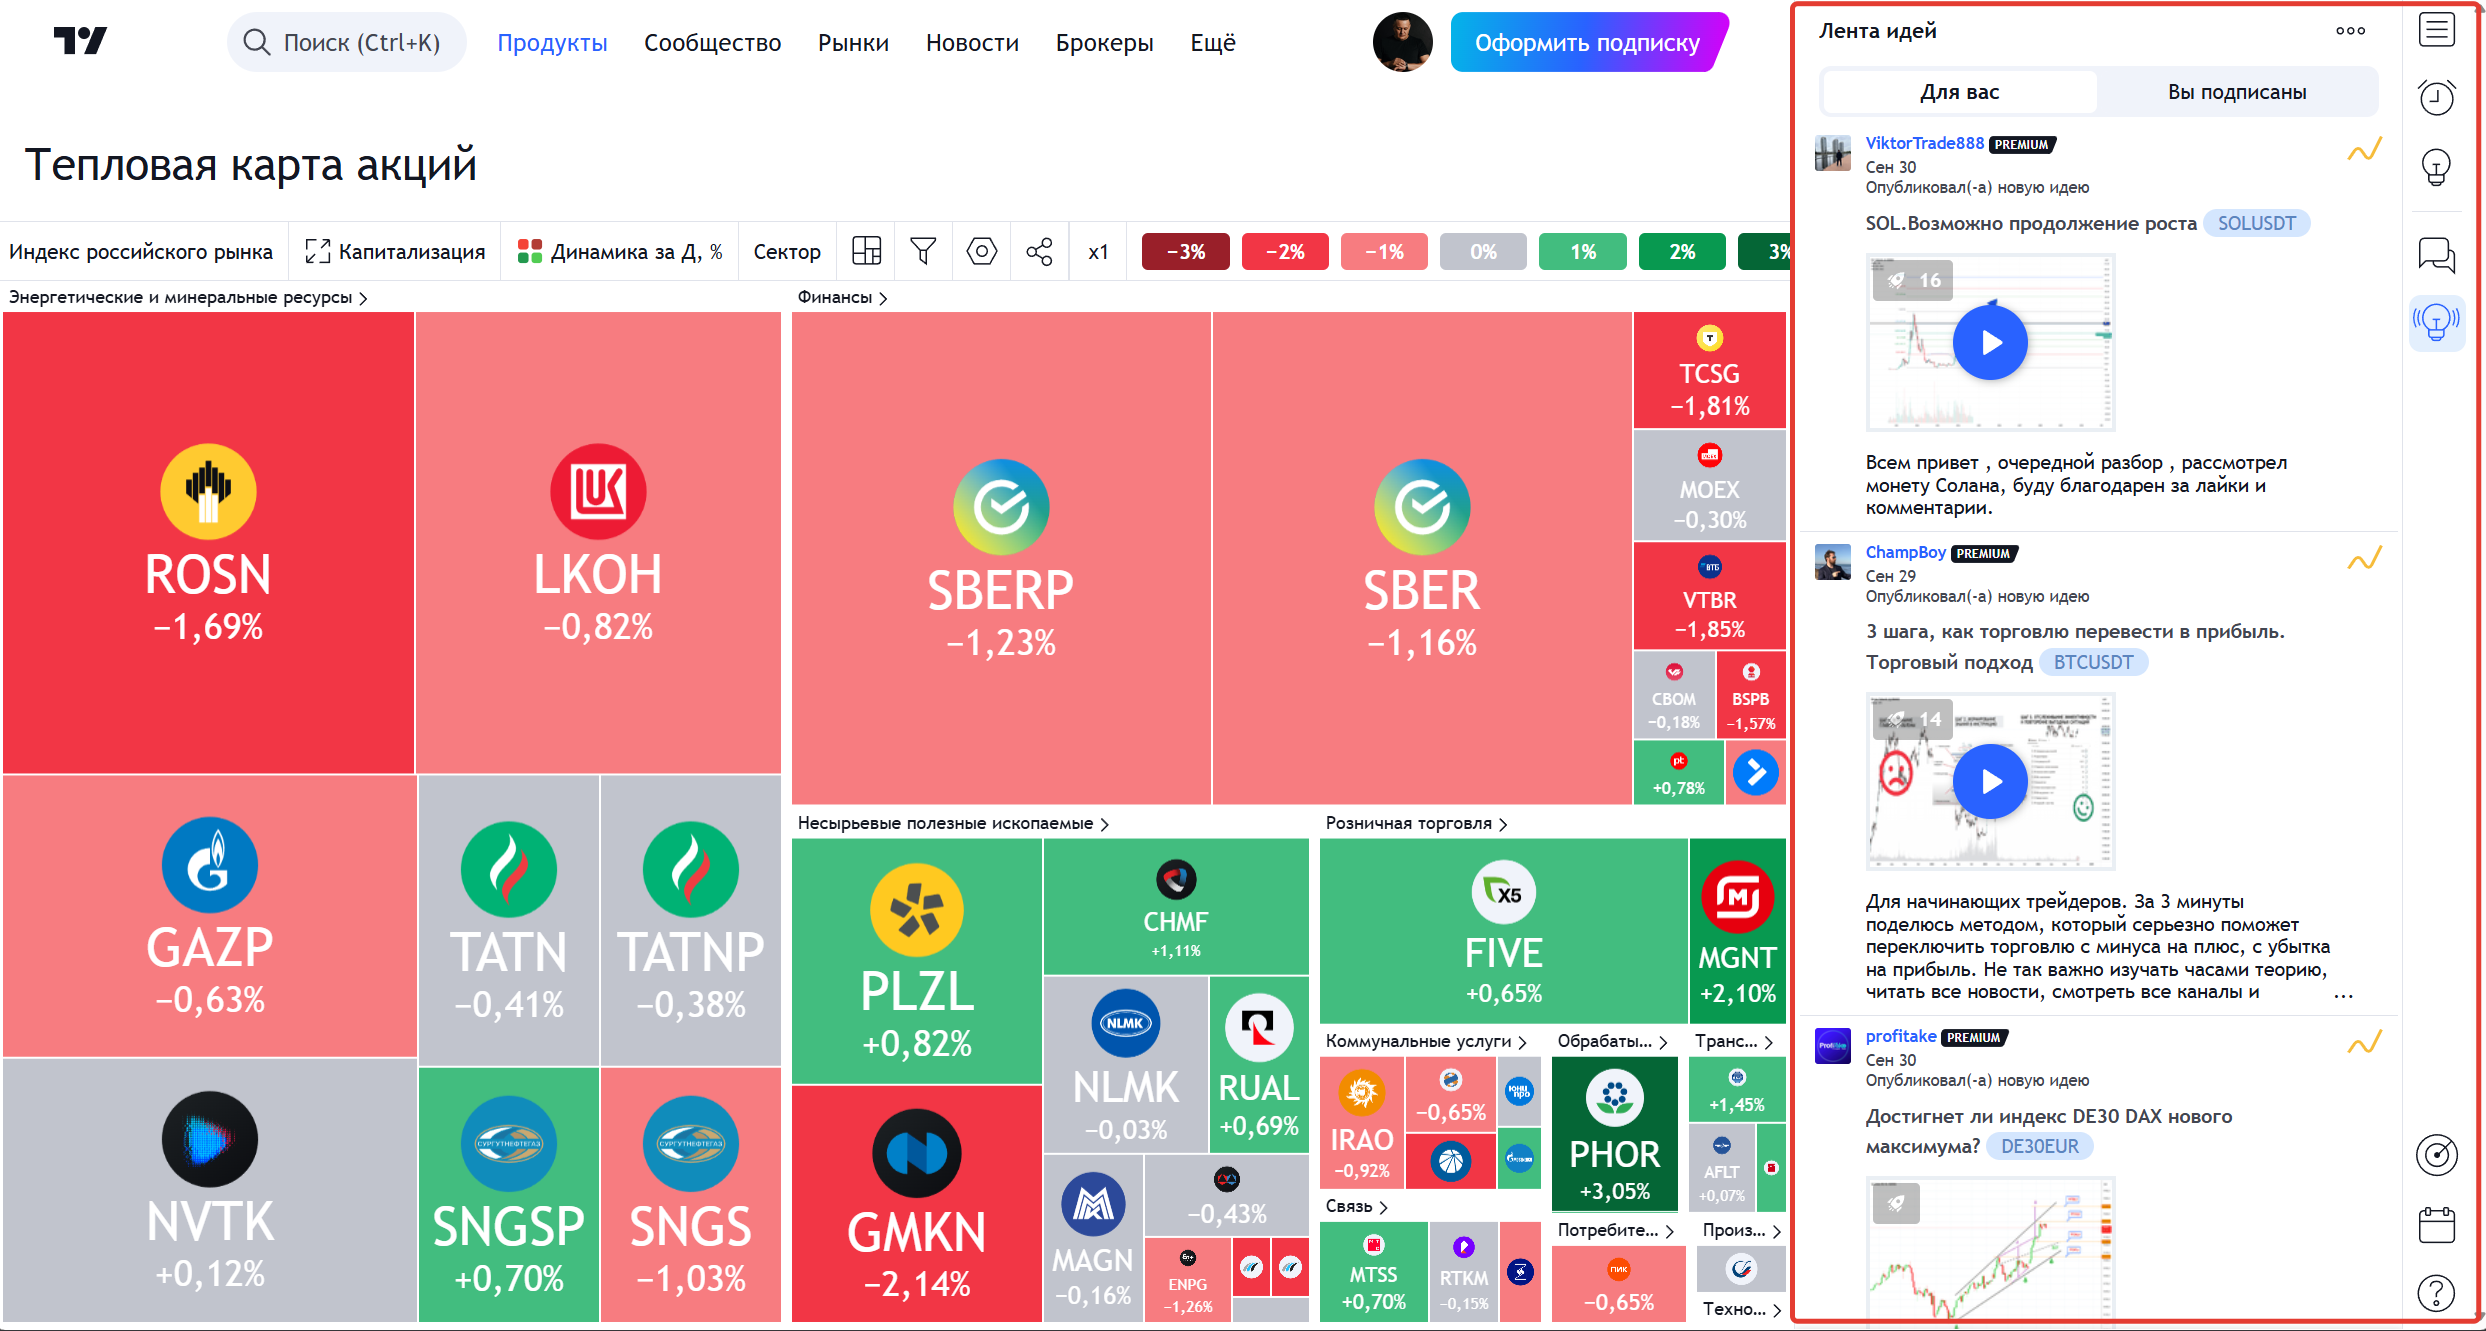The width and height of the screenshot is (2486, 1331).
Task: Open the x1 multiplier dropdown
Action: pyautogui.click(x=1098, y=252)
